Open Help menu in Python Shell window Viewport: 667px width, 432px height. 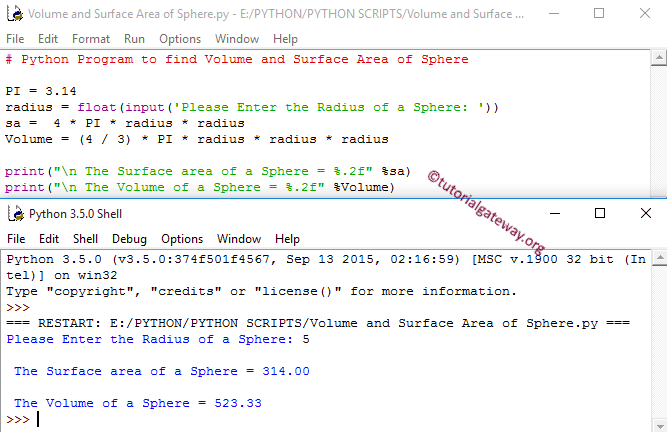[x=288, y=239]
